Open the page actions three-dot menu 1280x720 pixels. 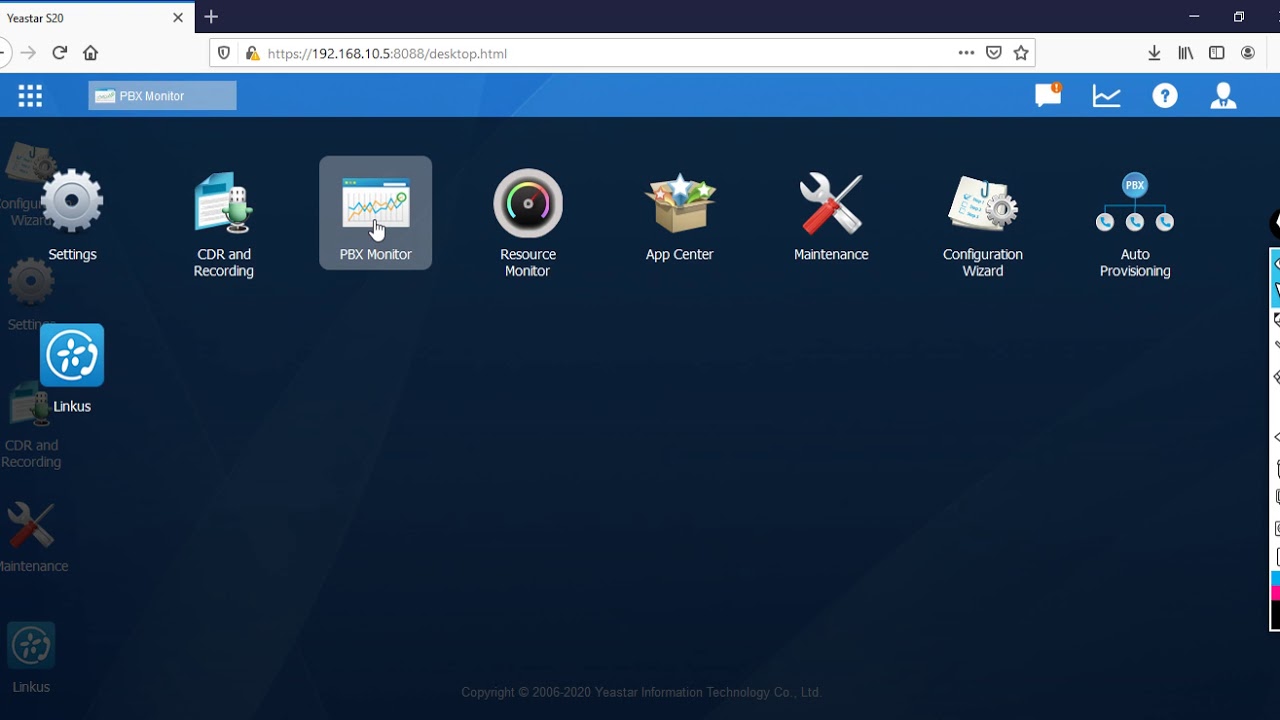coord(966,53)
